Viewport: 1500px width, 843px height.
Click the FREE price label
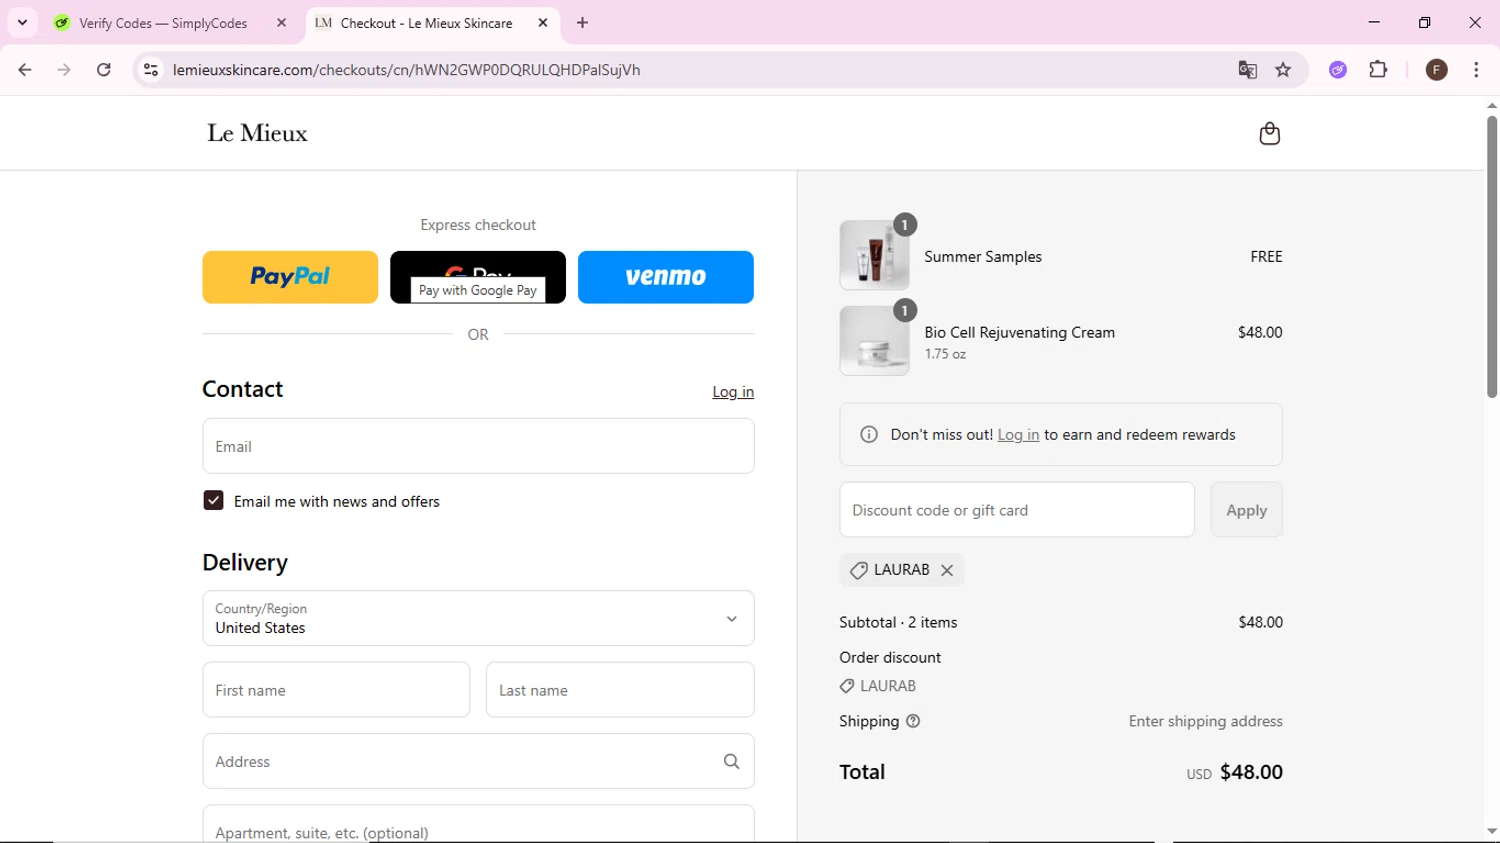tap(1266, 257)
